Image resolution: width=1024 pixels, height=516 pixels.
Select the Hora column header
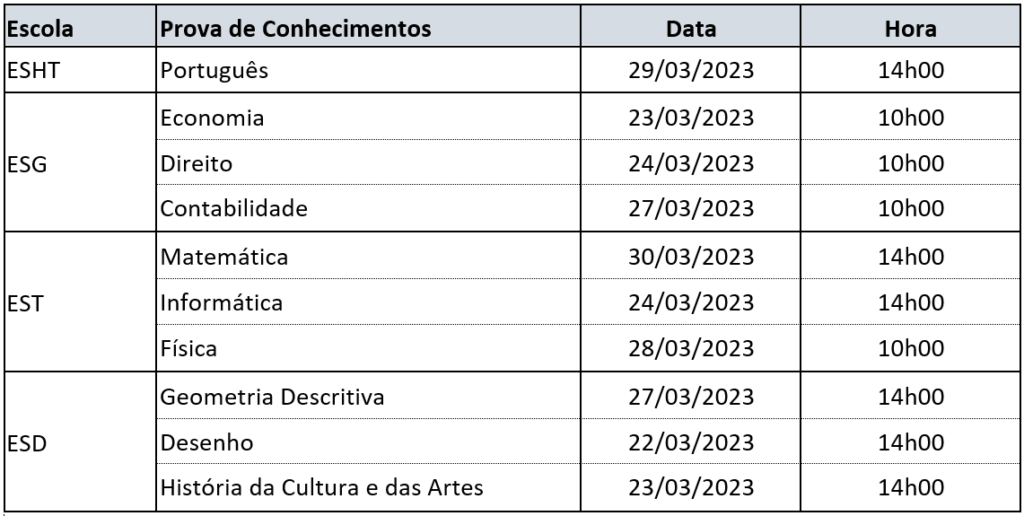click(910, 27)
